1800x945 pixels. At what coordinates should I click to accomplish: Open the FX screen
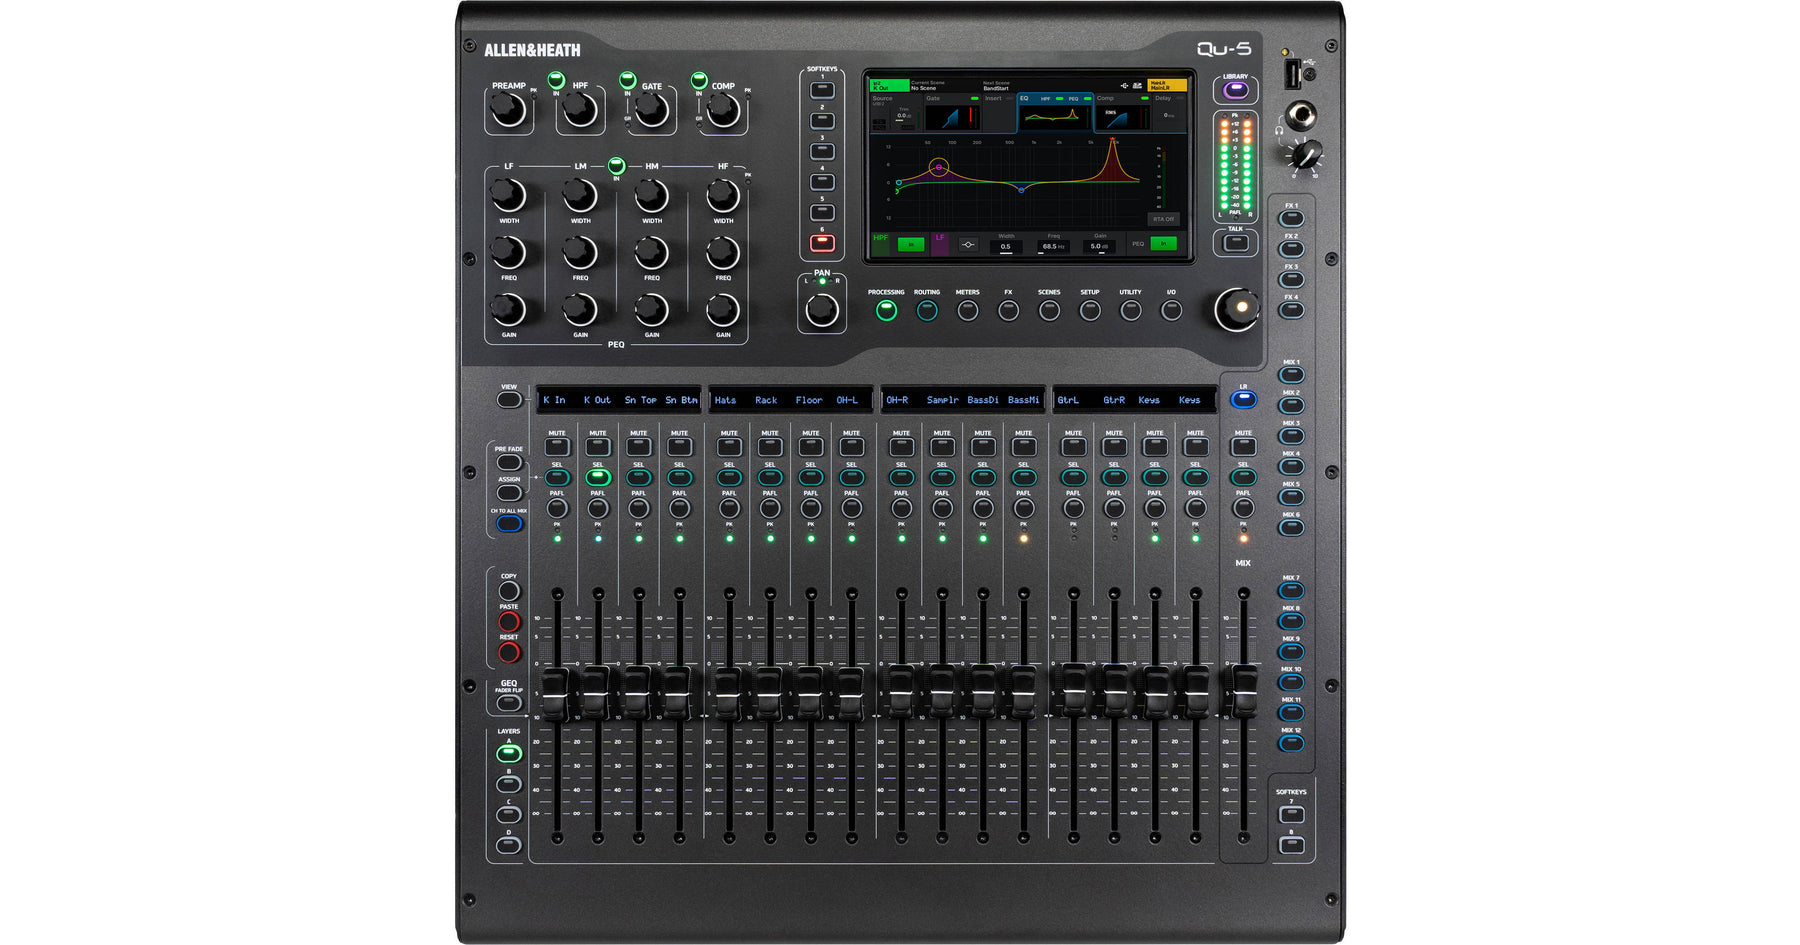point(1009,310)
